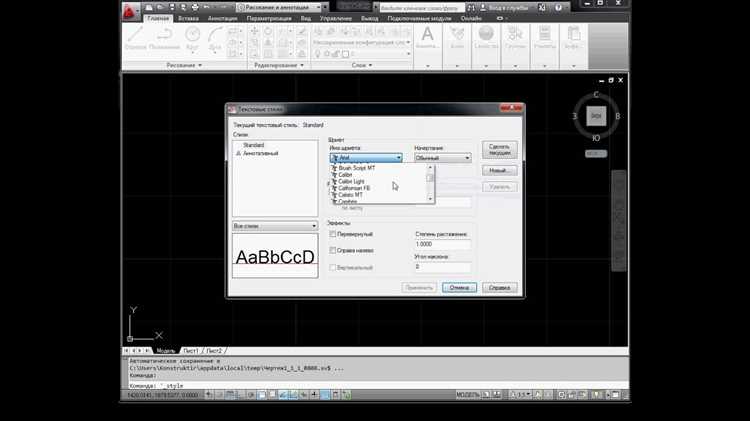Click the Отмена button

click(x=459, y=288)
